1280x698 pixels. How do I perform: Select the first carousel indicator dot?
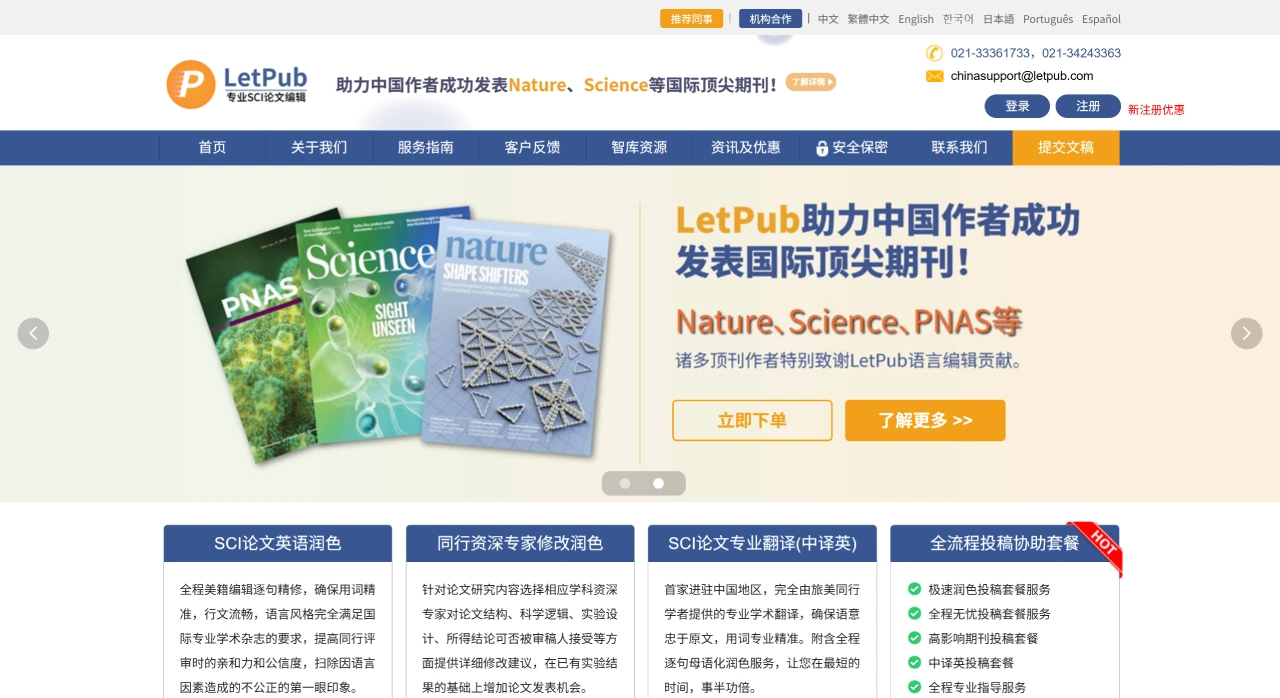[x=625, y=483]
